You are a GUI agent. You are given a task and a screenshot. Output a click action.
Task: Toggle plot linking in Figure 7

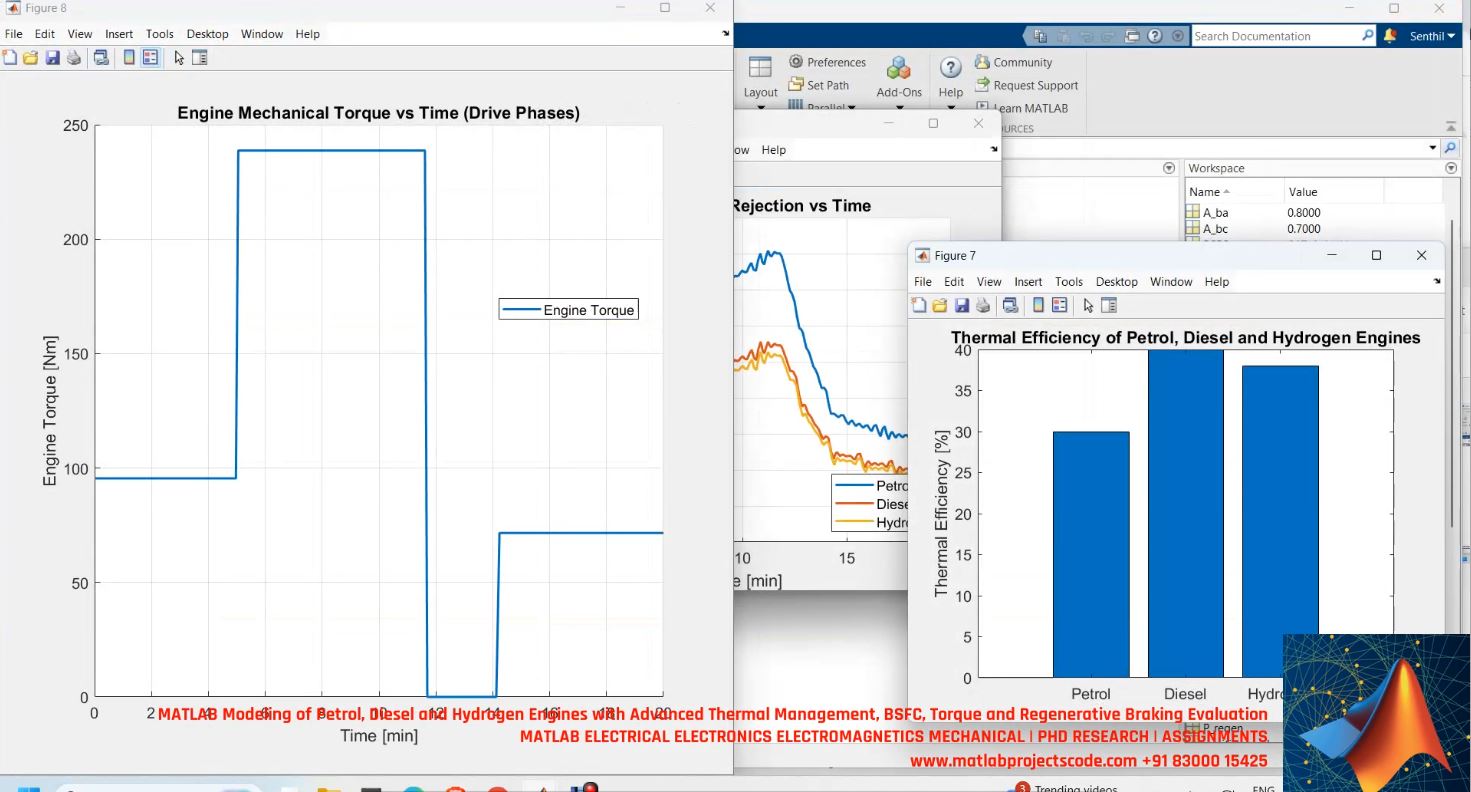click(1011, 305)
